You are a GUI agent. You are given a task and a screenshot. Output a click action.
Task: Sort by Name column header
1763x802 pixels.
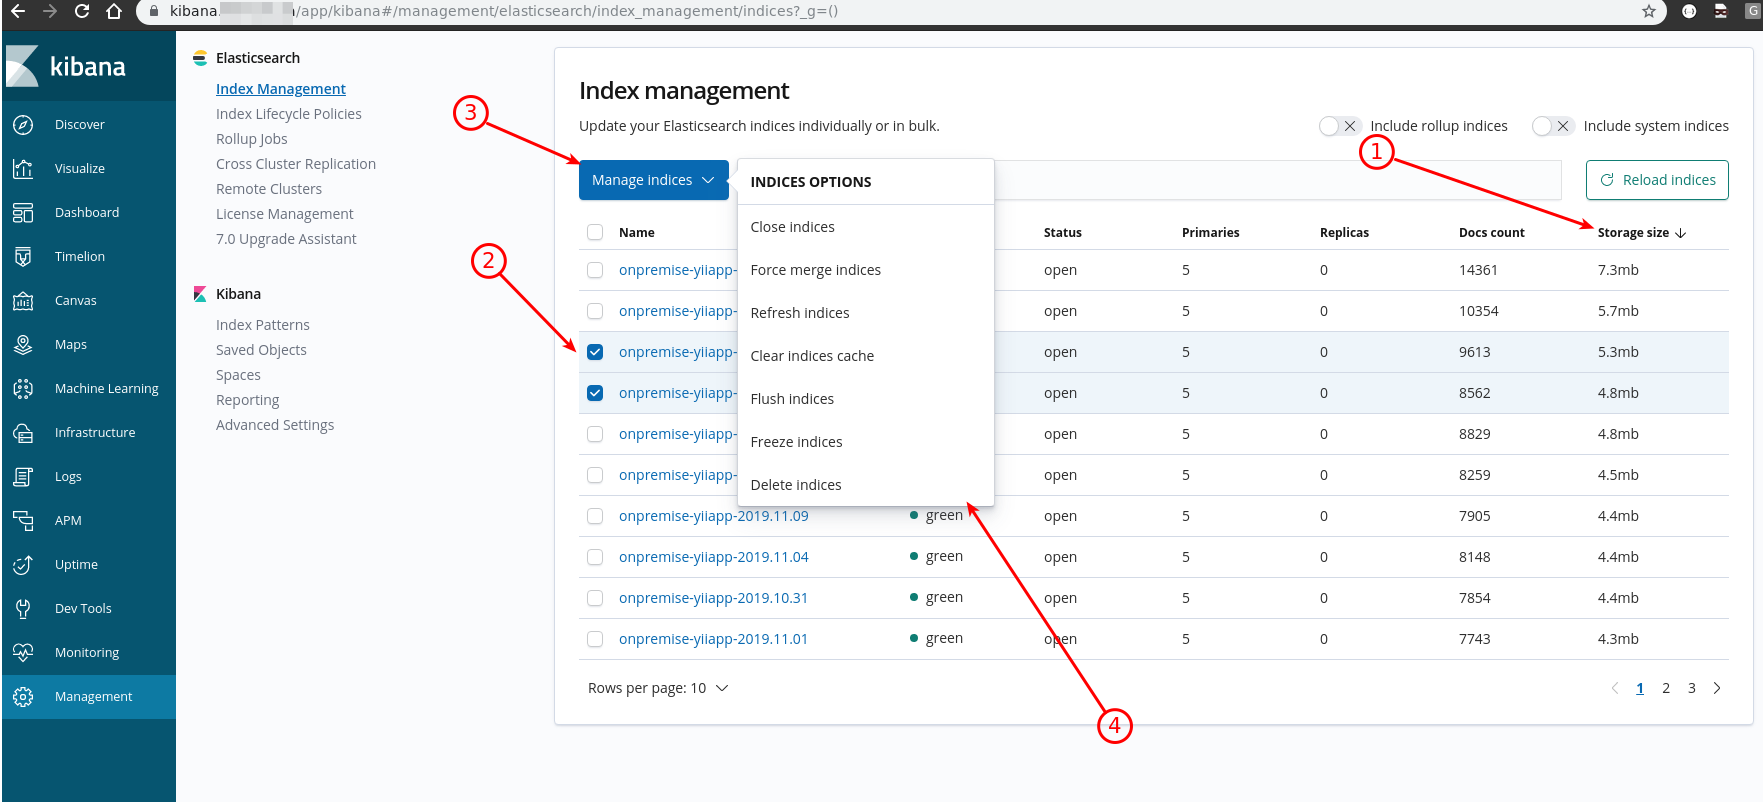(637, 233)
